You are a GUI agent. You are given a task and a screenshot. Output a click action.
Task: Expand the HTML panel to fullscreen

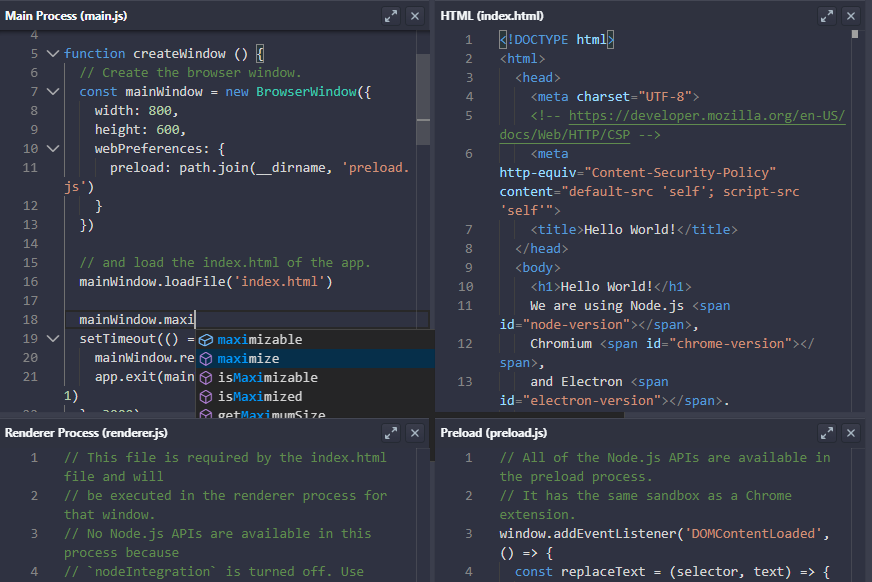pyautogui.click(x=827, y=15)
